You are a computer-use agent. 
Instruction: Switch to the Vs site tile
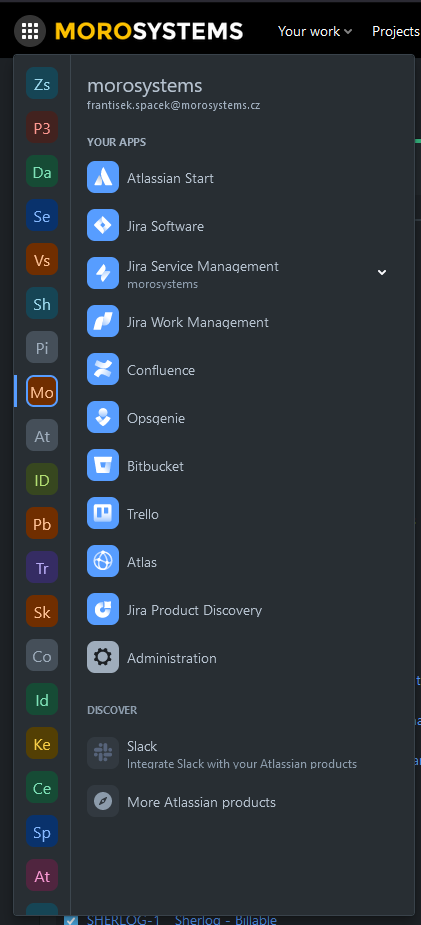pos(42,260)
